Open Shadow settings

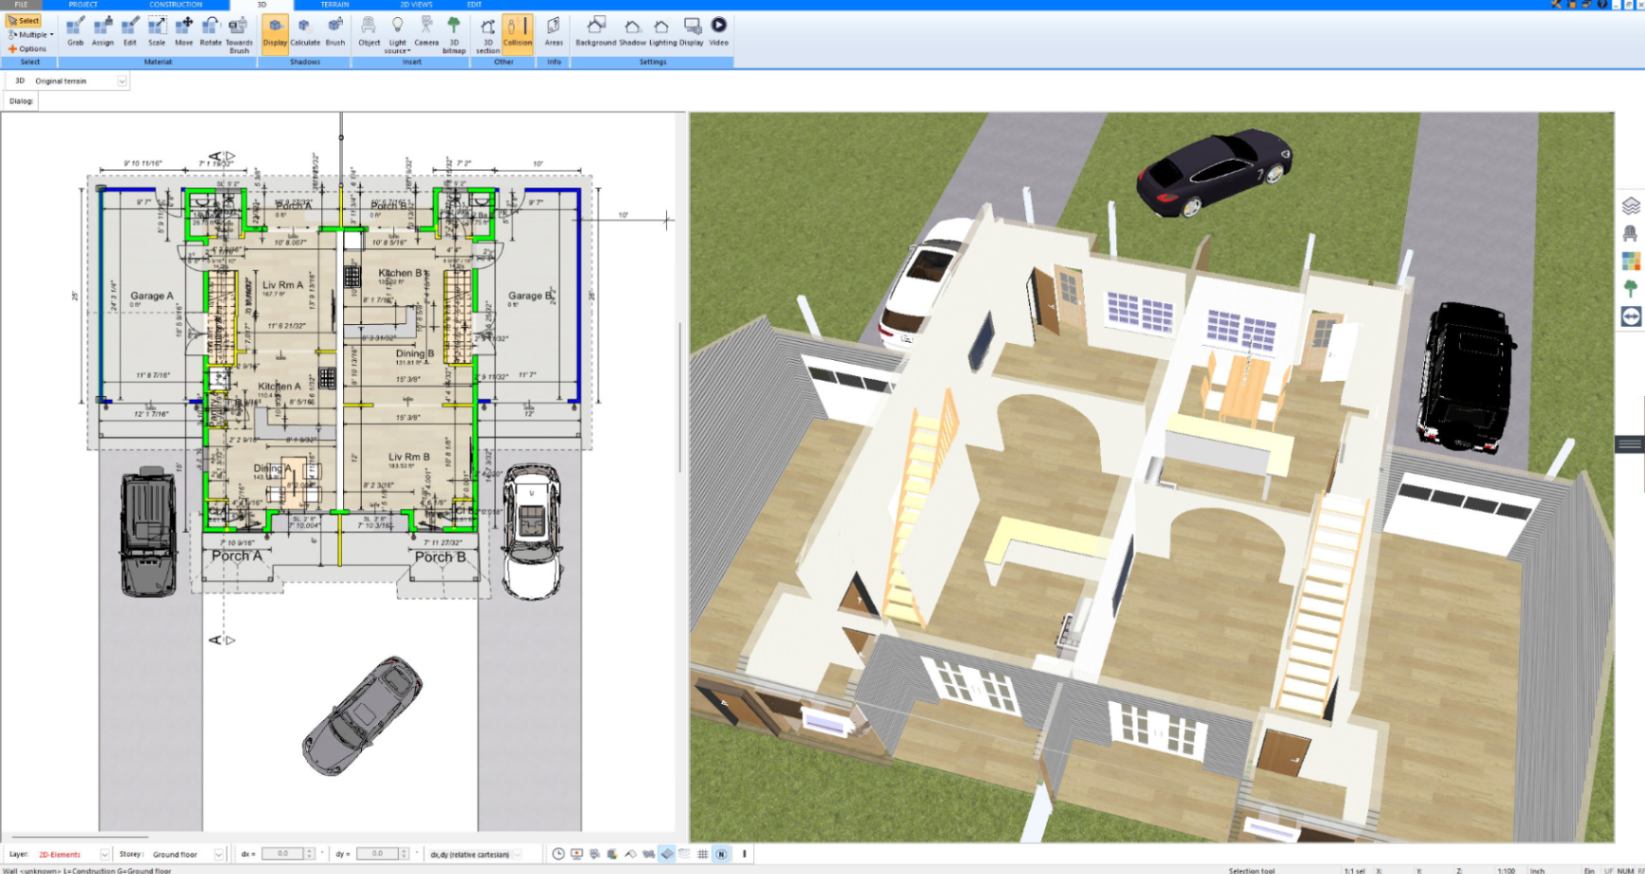click(632, 31)
